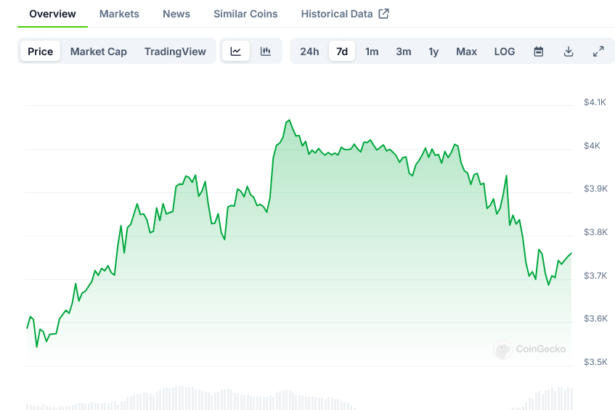Open the calendar date range picker
This screenshot has height=410, width=615.
(x=538, y=51)
